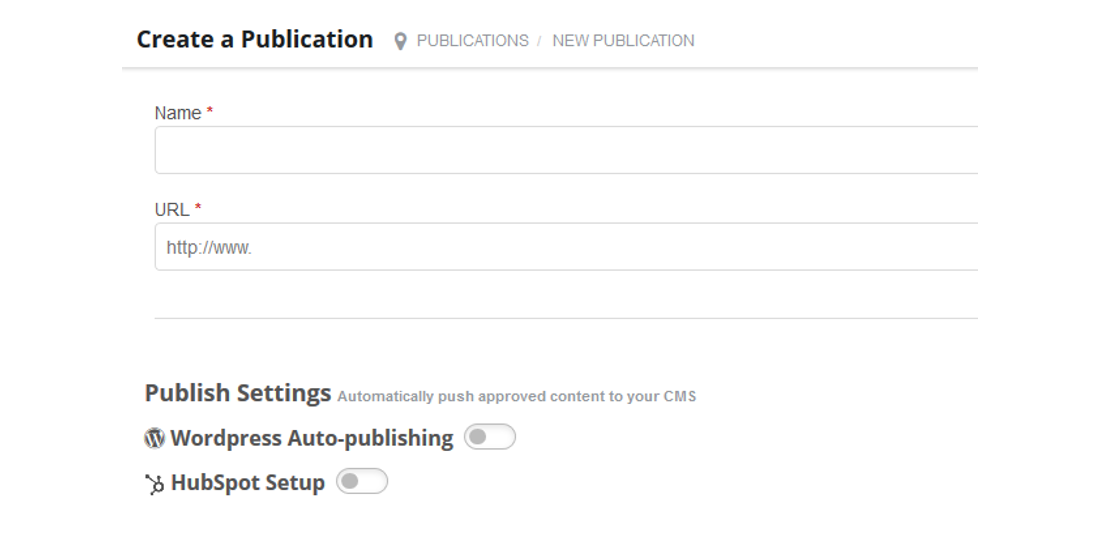Click the Name field label

[178, 113]
